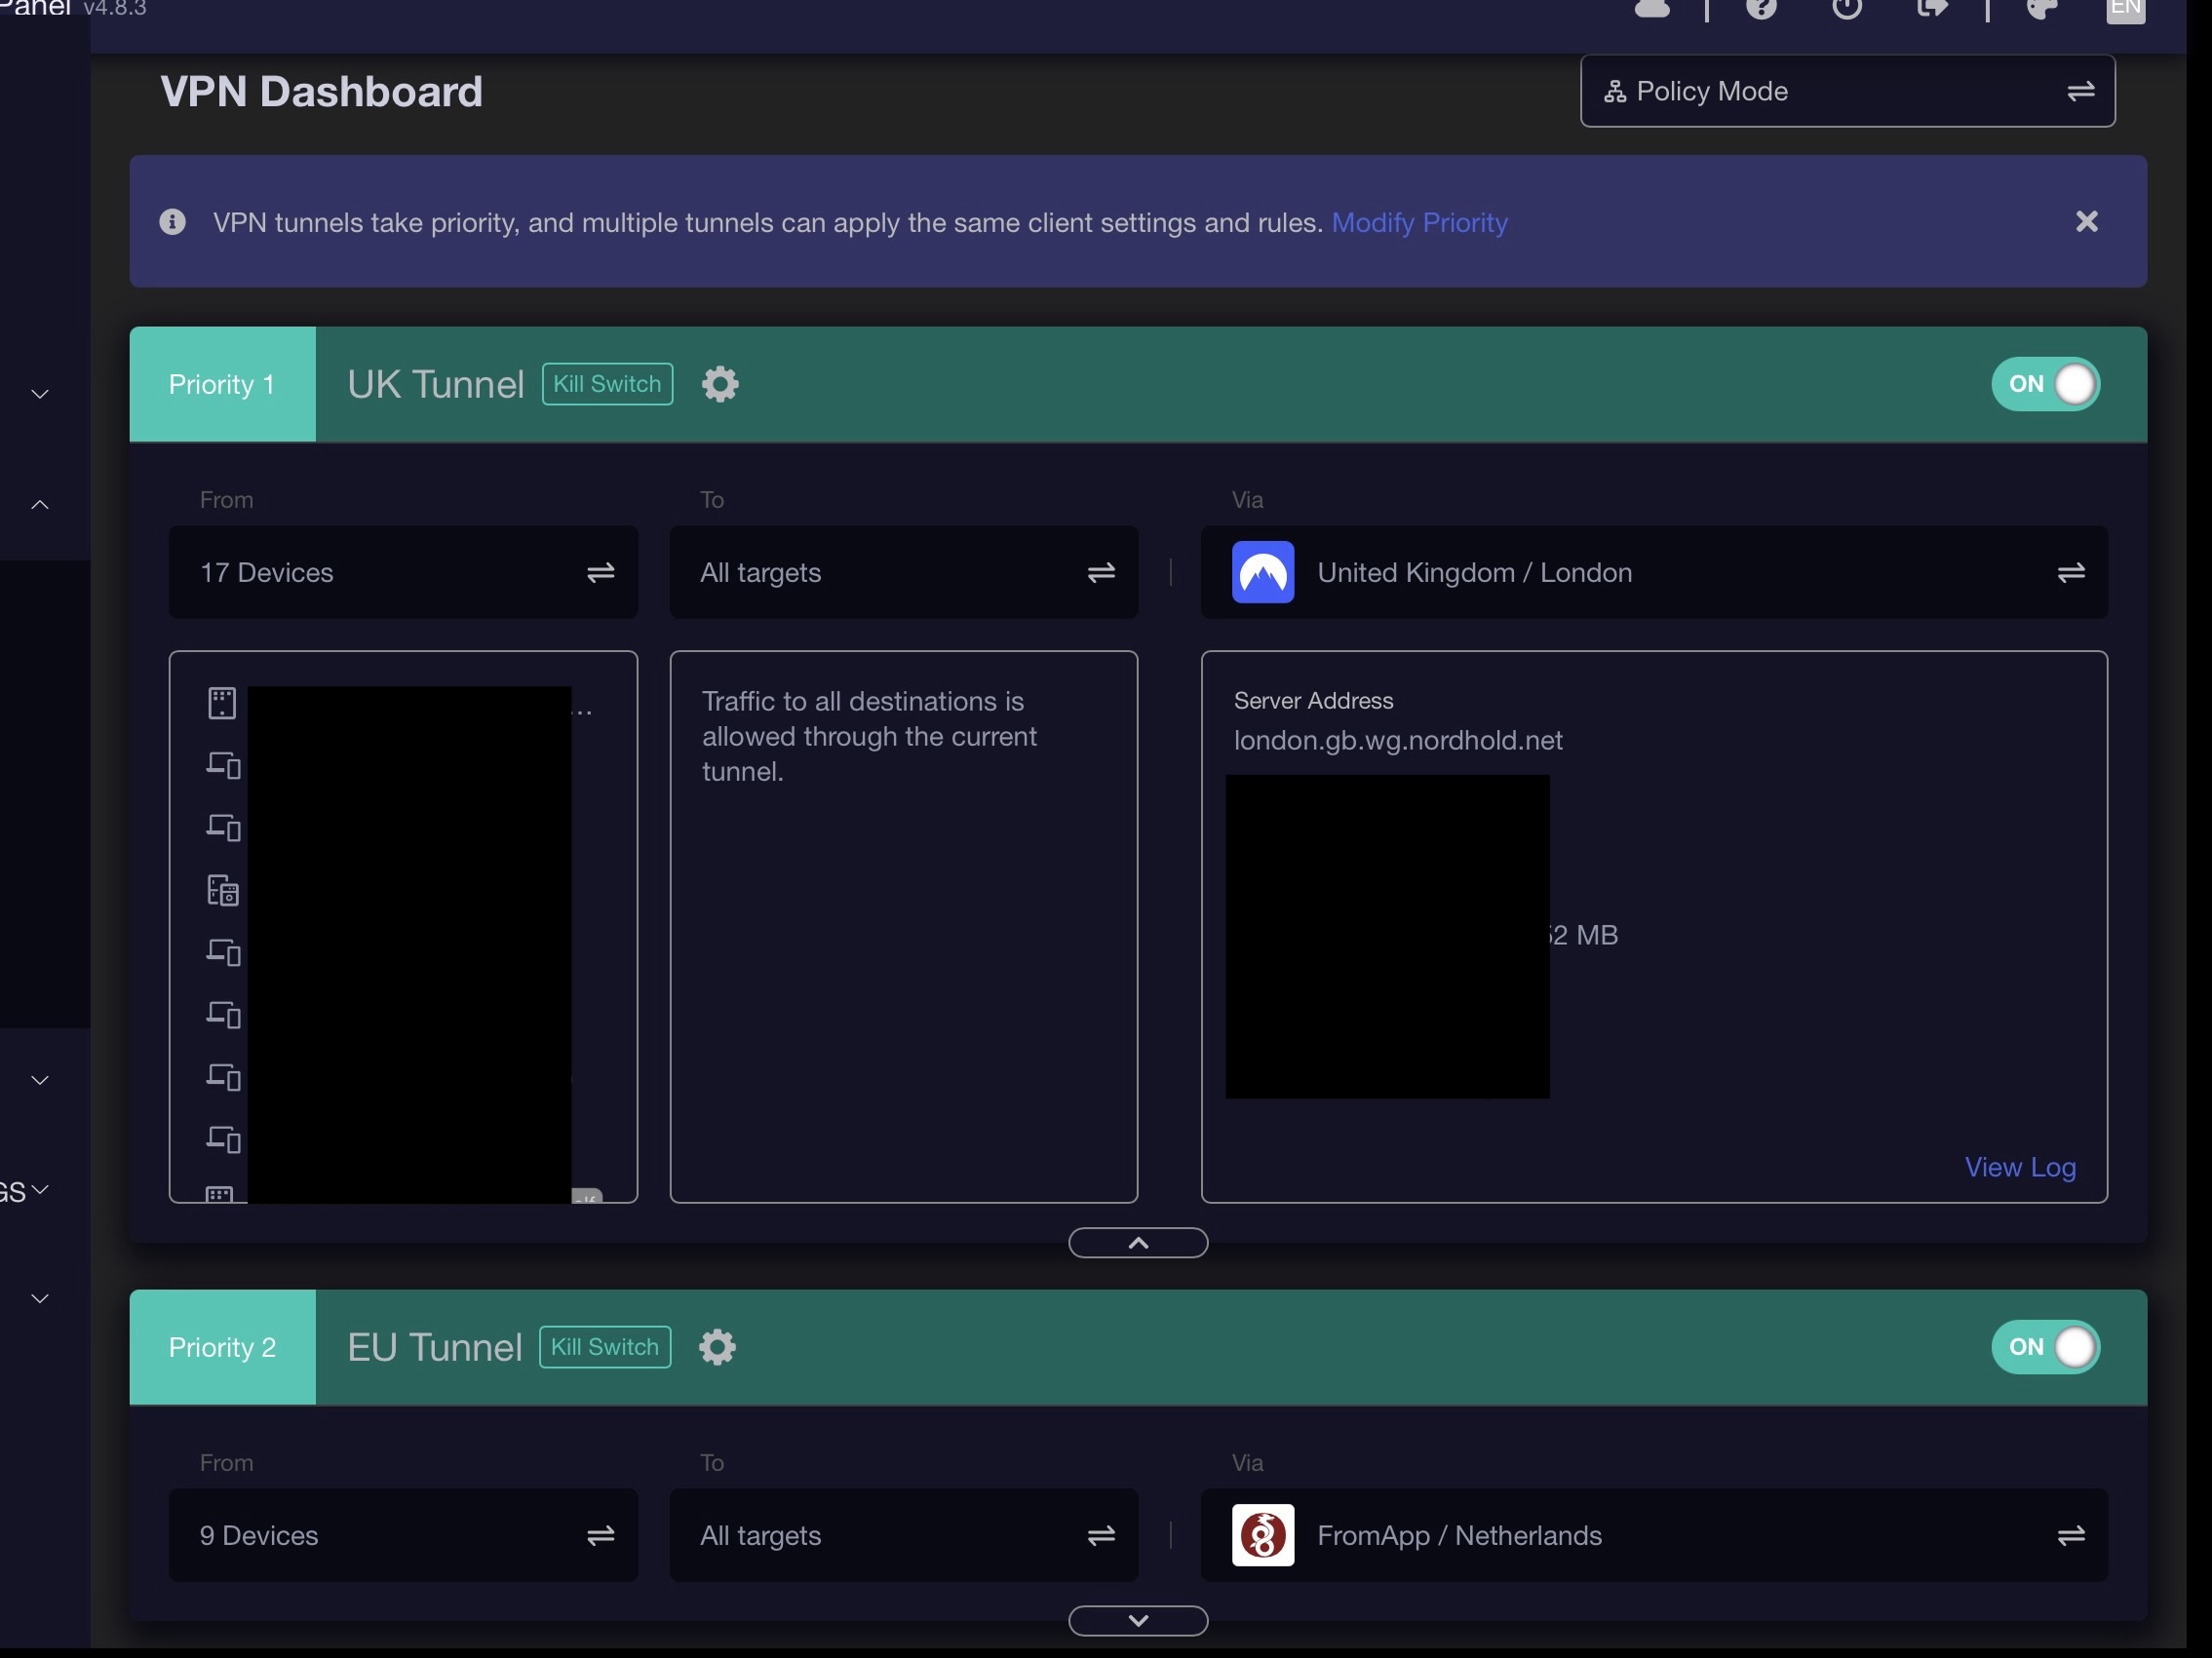Turn off the EU Tunnel switch
The width and height of the screenshot is (2212, 1658).
(2045, 1347)
